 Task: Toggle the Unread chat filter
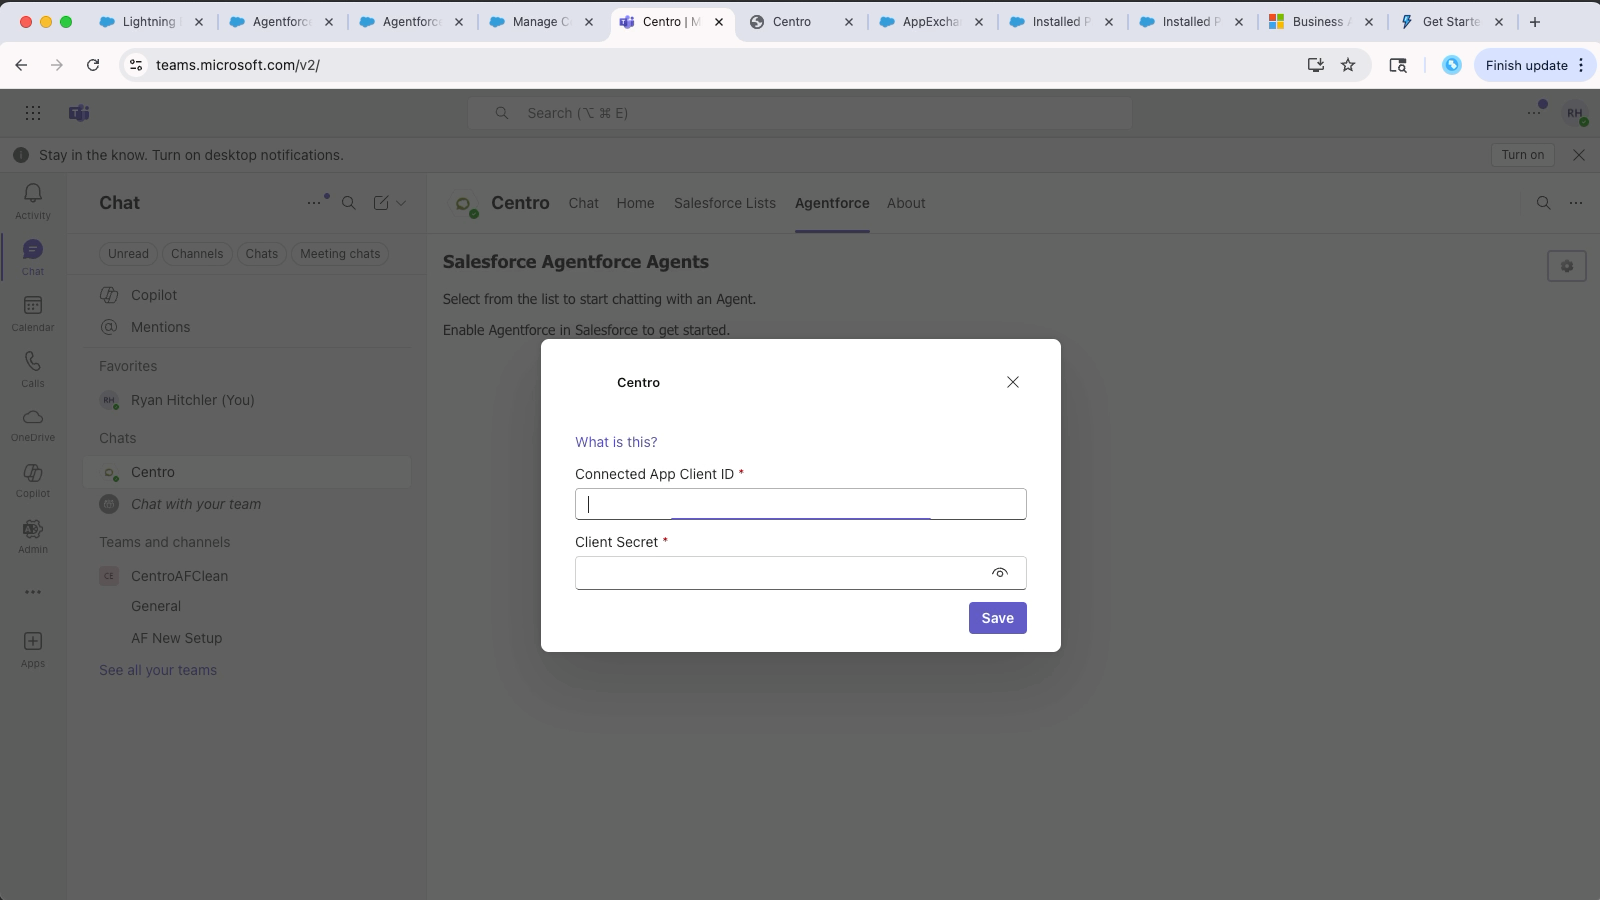click(128, 254)
